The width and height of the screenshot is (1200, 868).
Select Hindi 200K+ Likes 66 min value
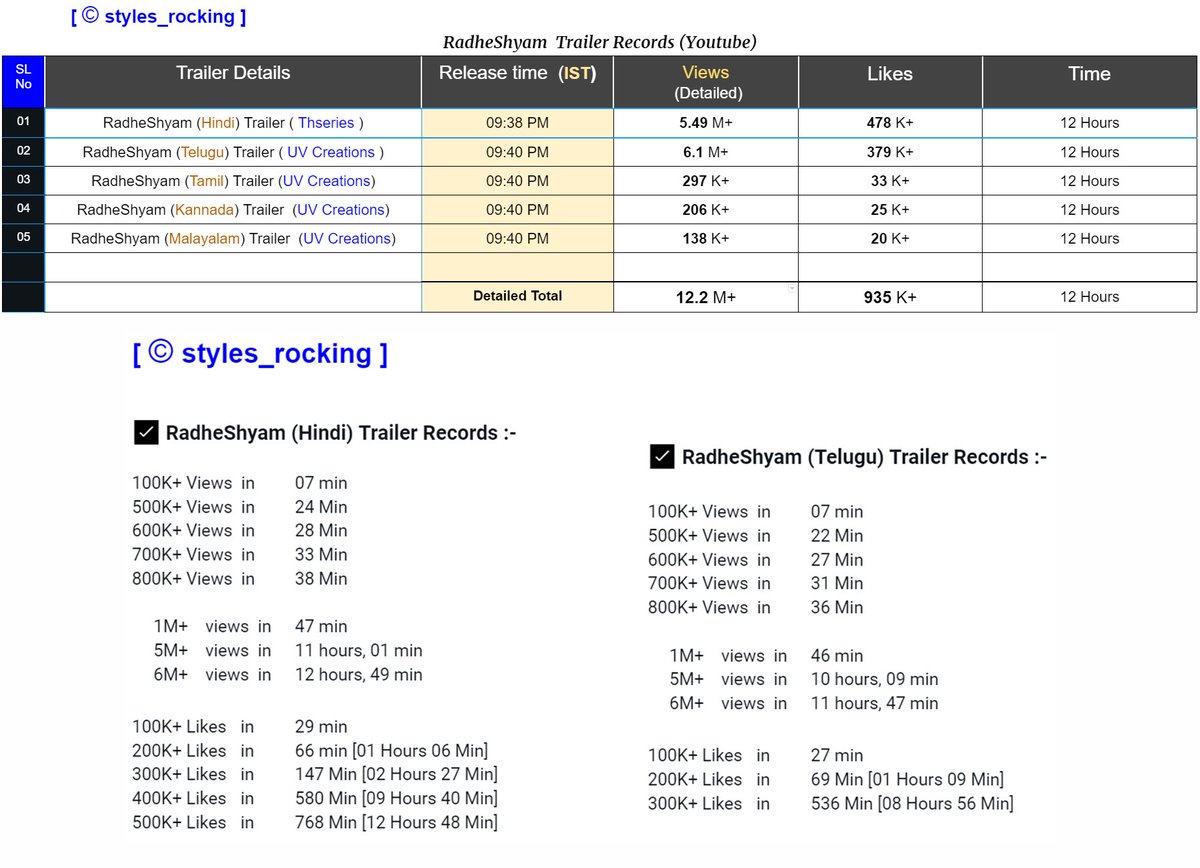click(391, 751)
